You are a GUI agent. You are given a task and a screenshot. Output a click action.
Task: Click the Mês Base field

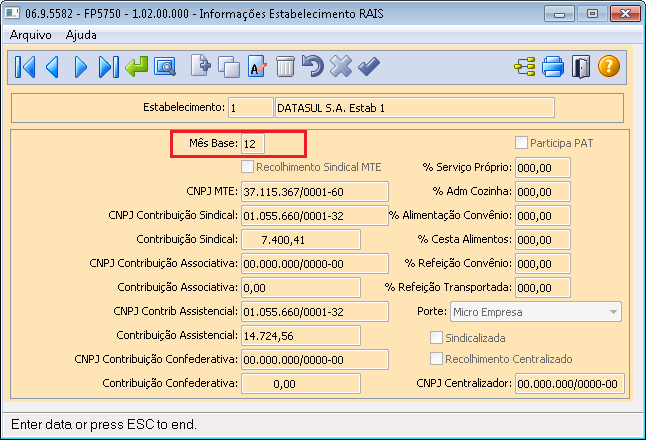[253, 144]
